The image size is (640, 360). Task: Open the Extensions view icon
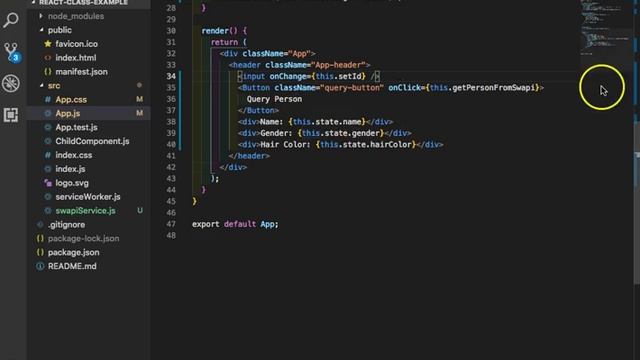click(x=11, y=115)
